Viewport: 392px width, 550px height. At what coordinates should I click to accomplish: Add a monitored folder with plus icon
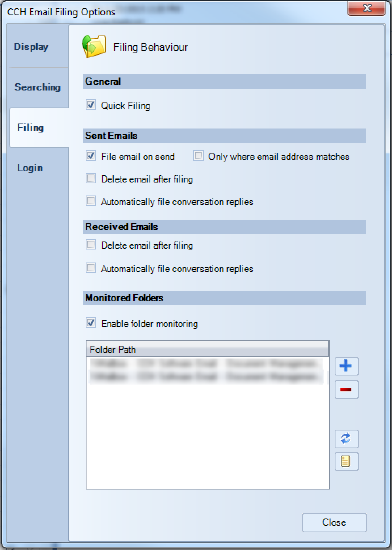(x=346, y=366)
